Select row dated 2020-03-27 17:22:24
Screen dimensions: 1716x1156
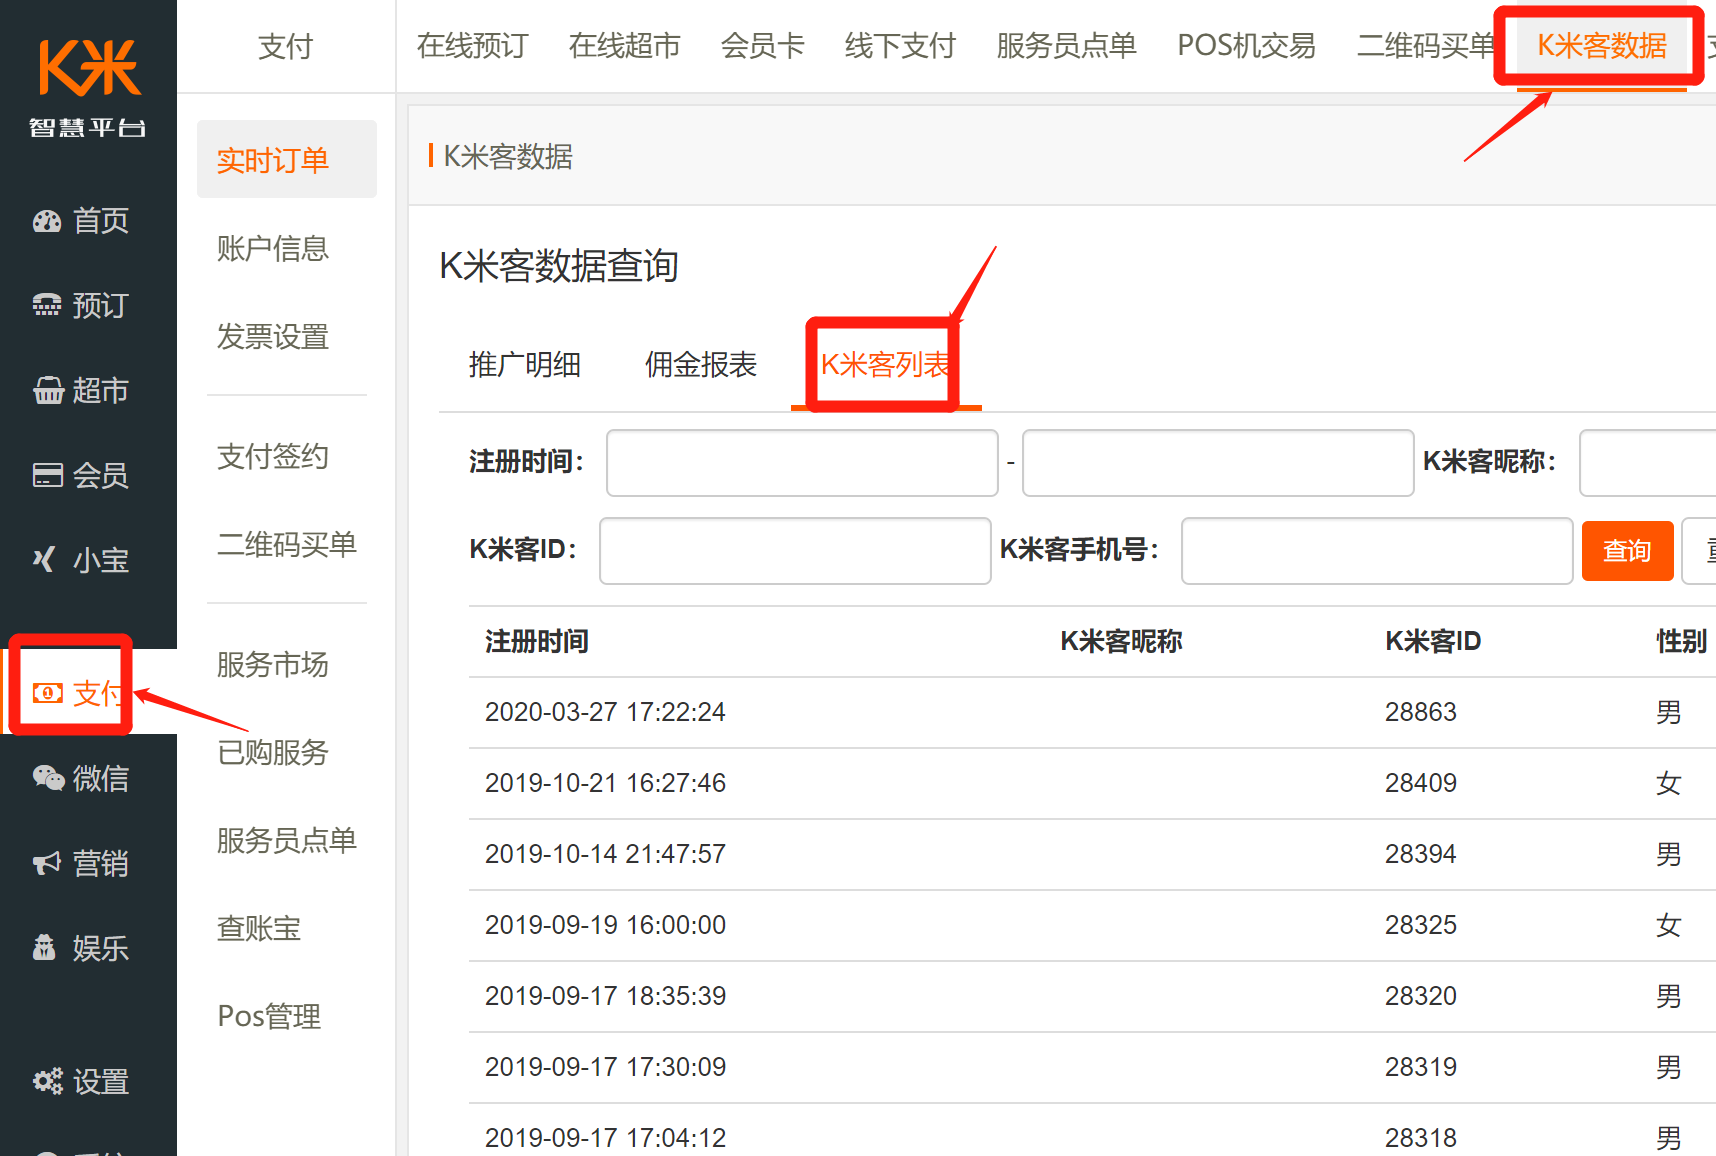tap(1092, 712)
